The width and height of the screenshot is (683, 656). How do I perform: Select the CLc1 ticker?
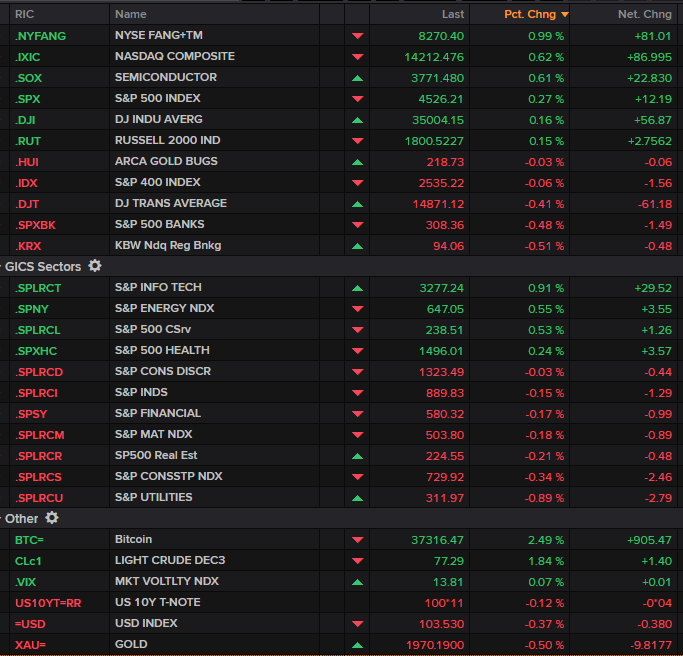28,561
